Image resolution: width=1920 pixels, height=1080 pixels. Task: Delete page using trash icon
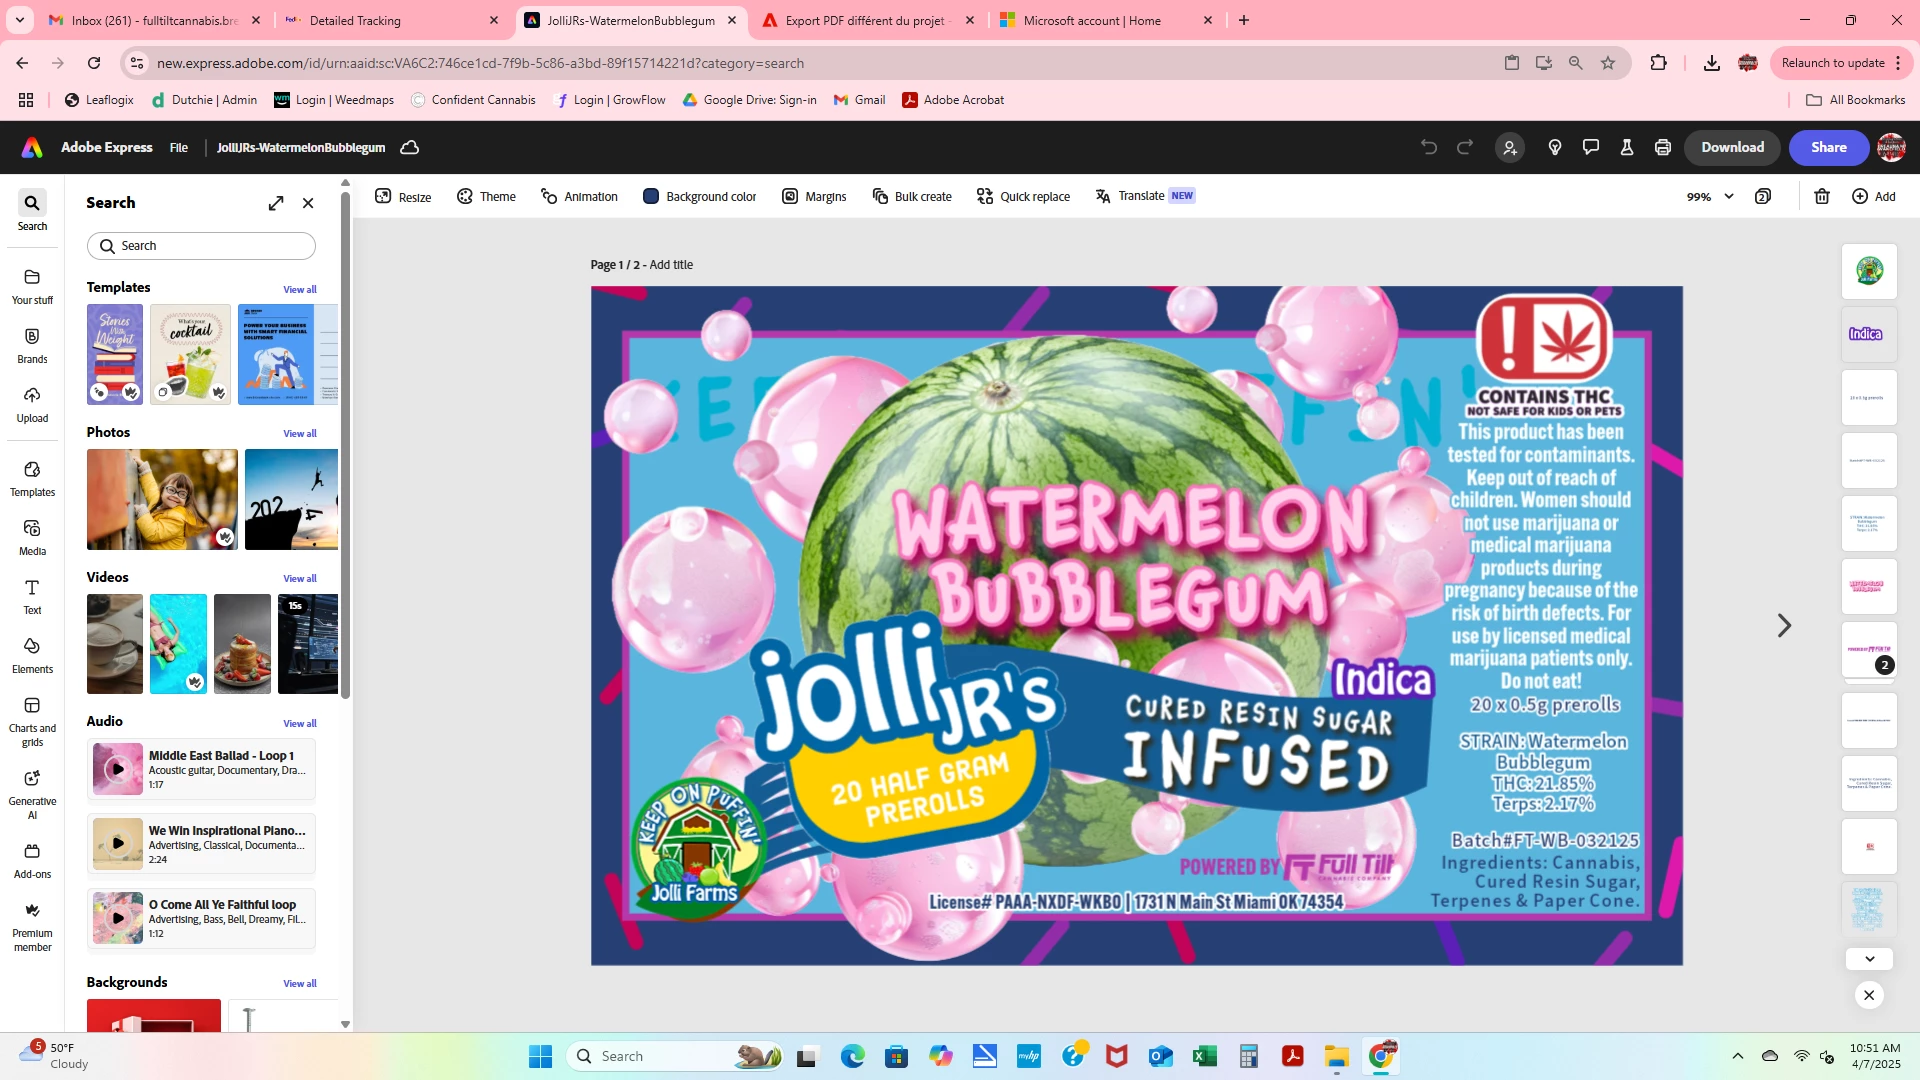click(1821, 197)
